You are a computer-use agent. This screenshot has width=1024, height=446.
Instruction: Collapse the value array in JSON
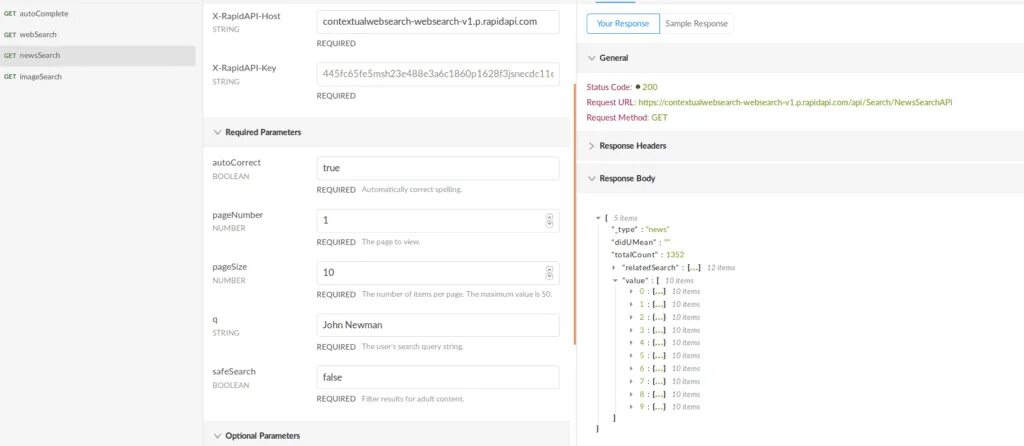pos(614,281)
